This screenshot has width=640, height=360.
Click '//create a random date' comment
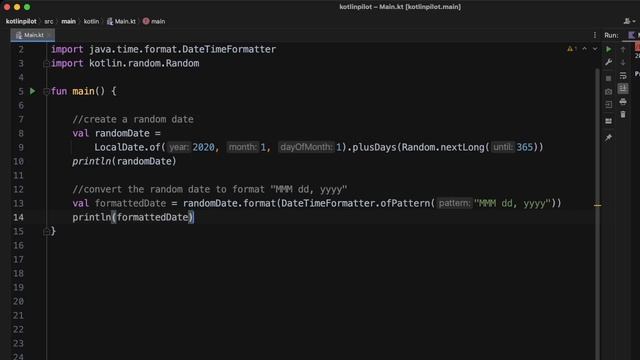(x=133, y=119)
